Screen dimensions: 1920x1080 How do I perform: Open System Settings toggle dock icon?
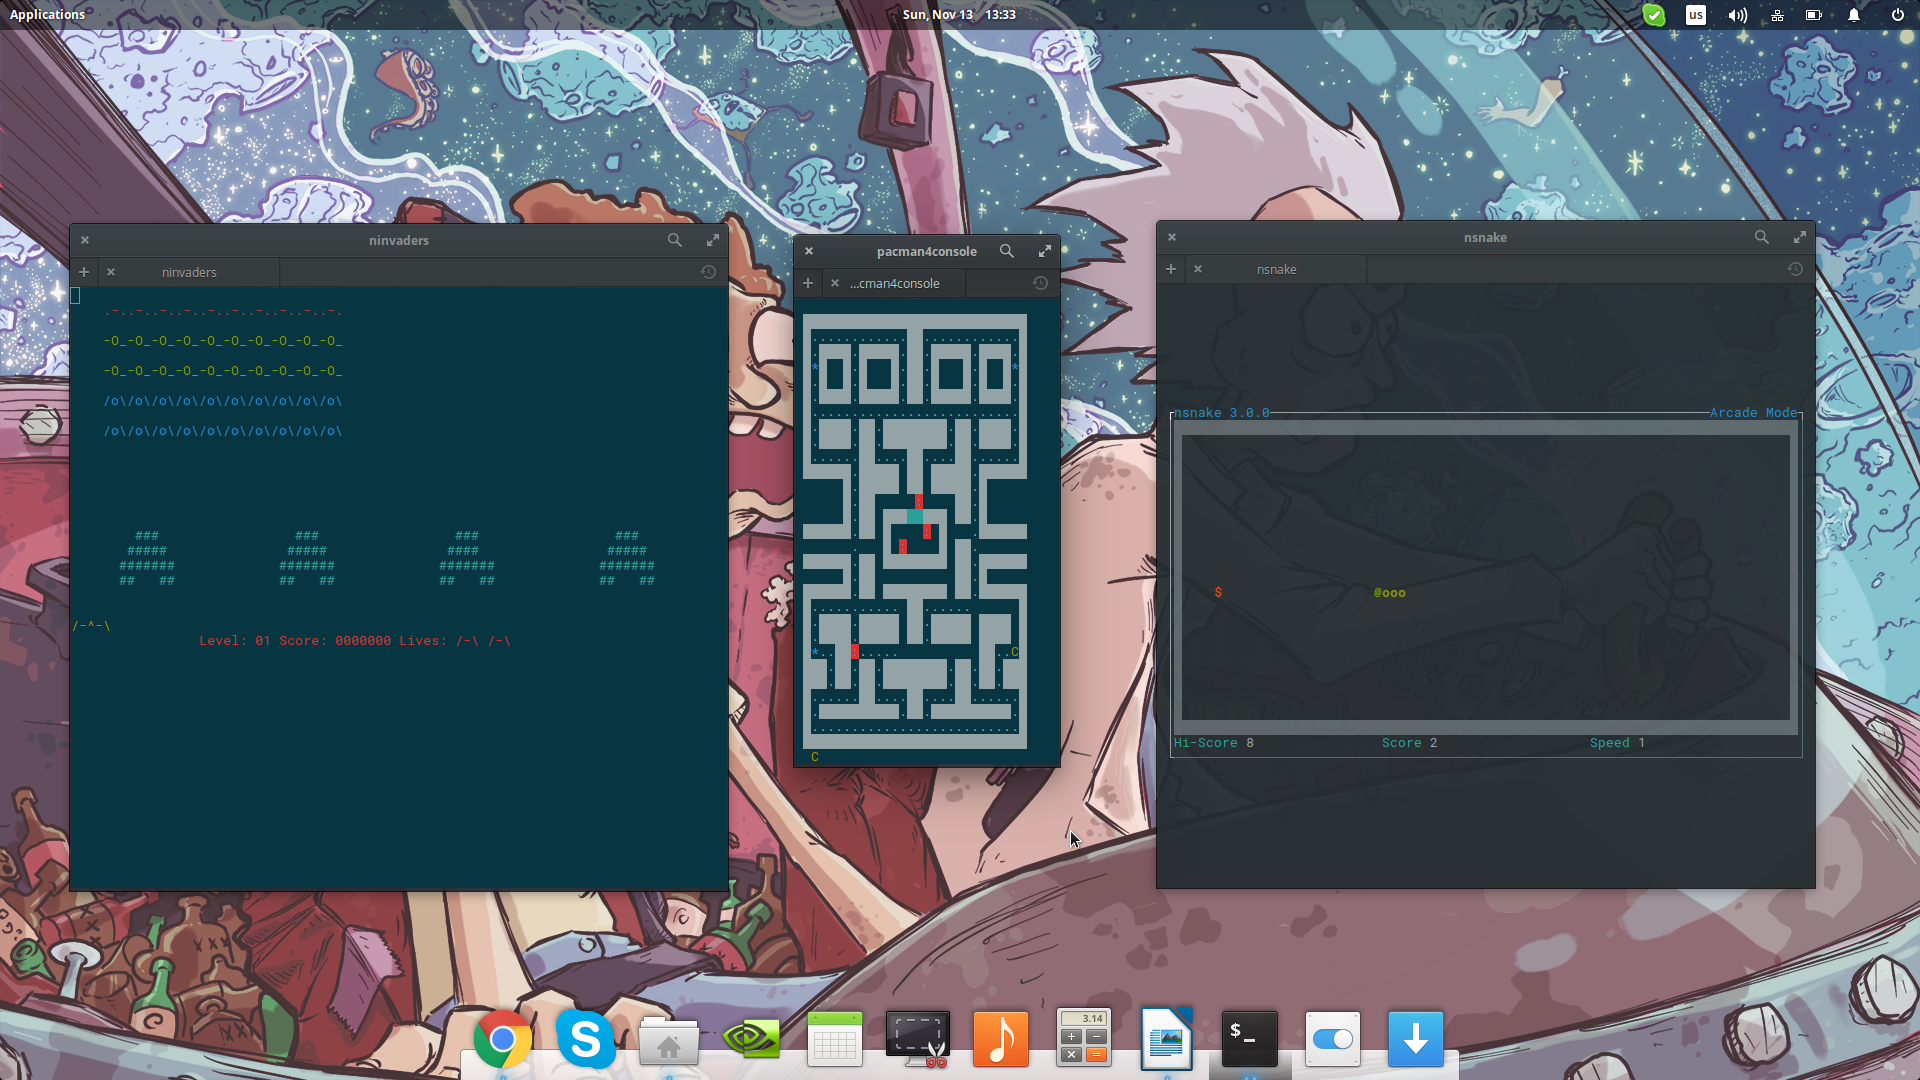[x=1332, y=1040]
